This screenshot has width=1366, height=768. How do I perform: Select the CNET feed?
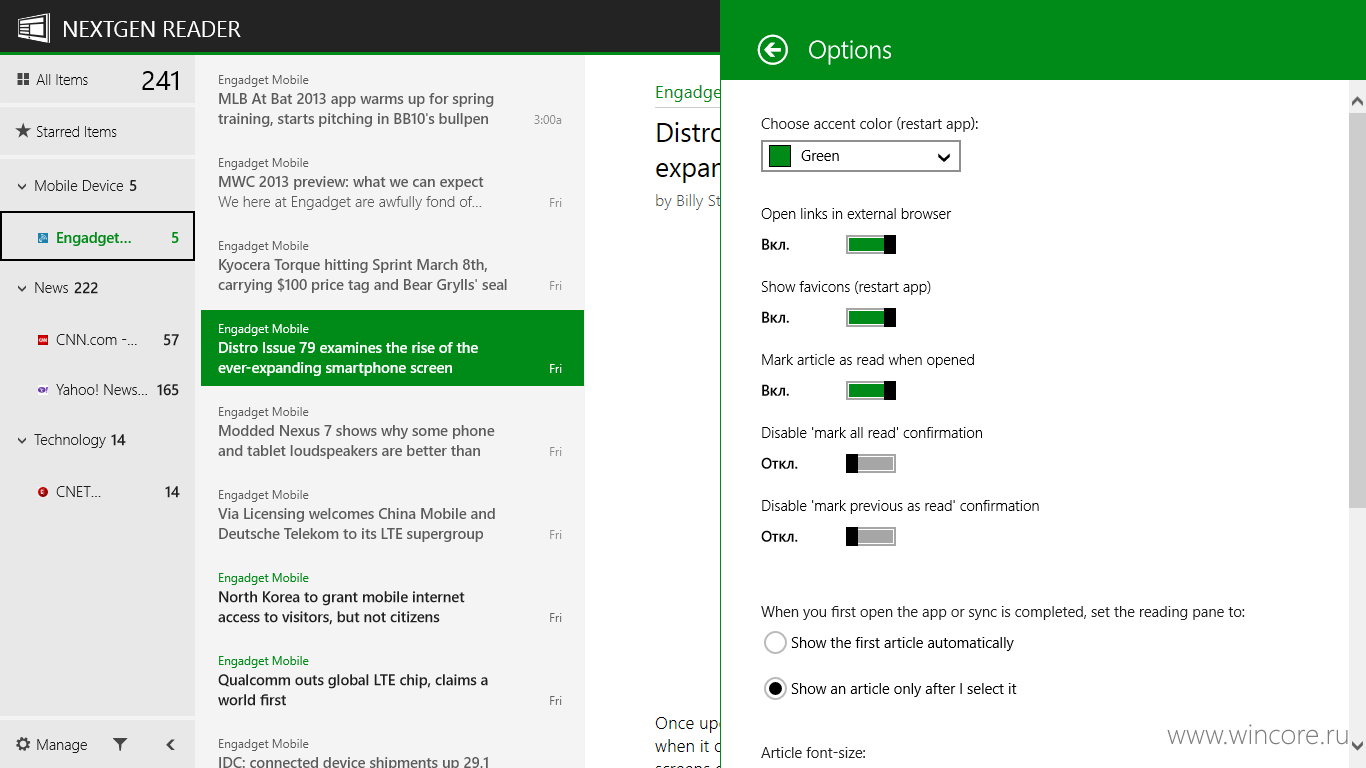coord(97,492)
